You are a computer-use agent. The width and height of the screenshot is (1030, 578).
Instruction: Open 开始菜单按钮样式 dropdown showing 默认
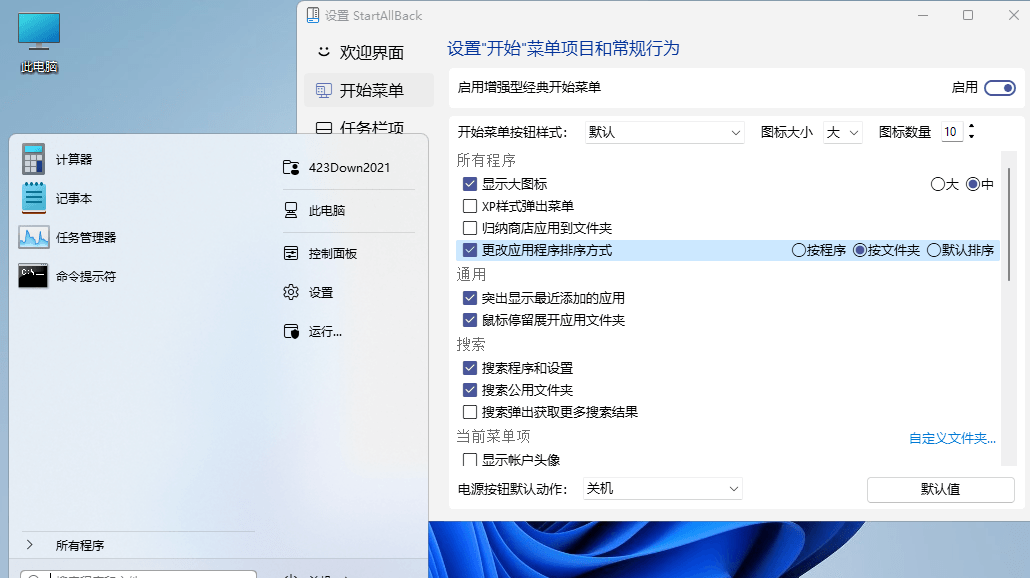coord(664,133)
